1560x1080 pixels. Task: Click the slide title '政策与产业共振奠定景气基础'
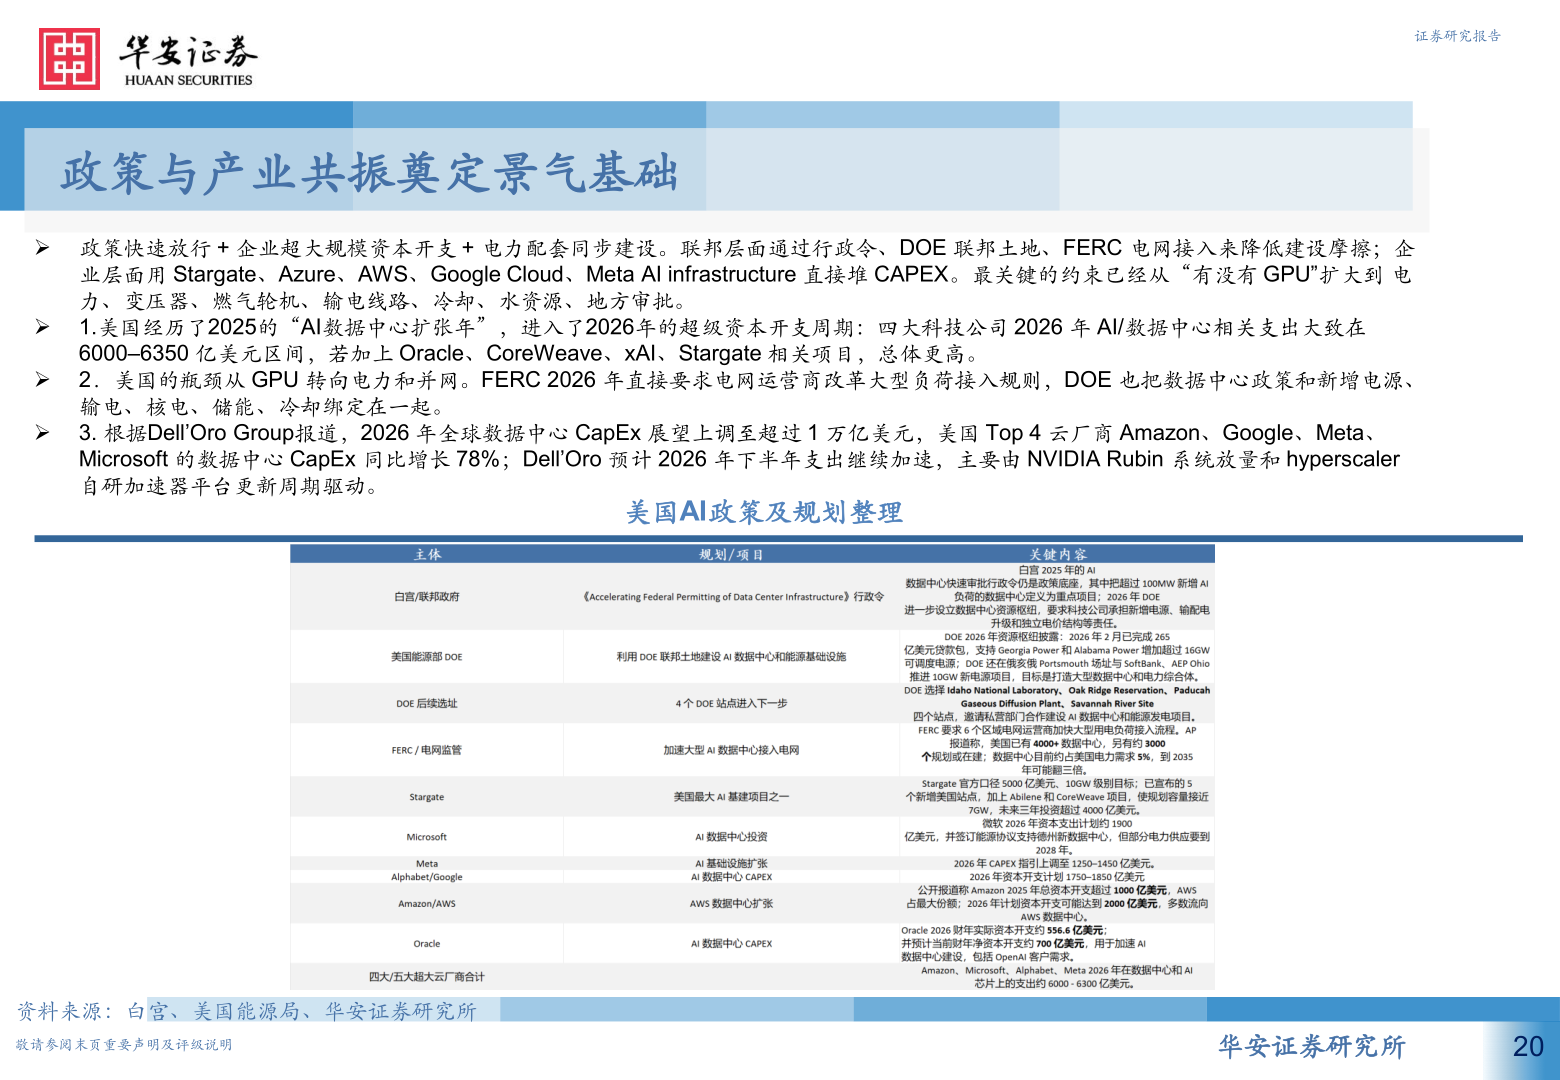click(369, 173)
